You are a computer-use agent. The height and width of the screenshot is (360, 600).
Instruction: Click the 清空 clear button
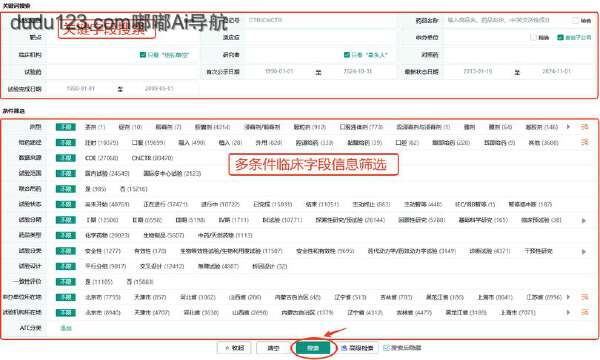pyautogui.click(x=273, y=348)
